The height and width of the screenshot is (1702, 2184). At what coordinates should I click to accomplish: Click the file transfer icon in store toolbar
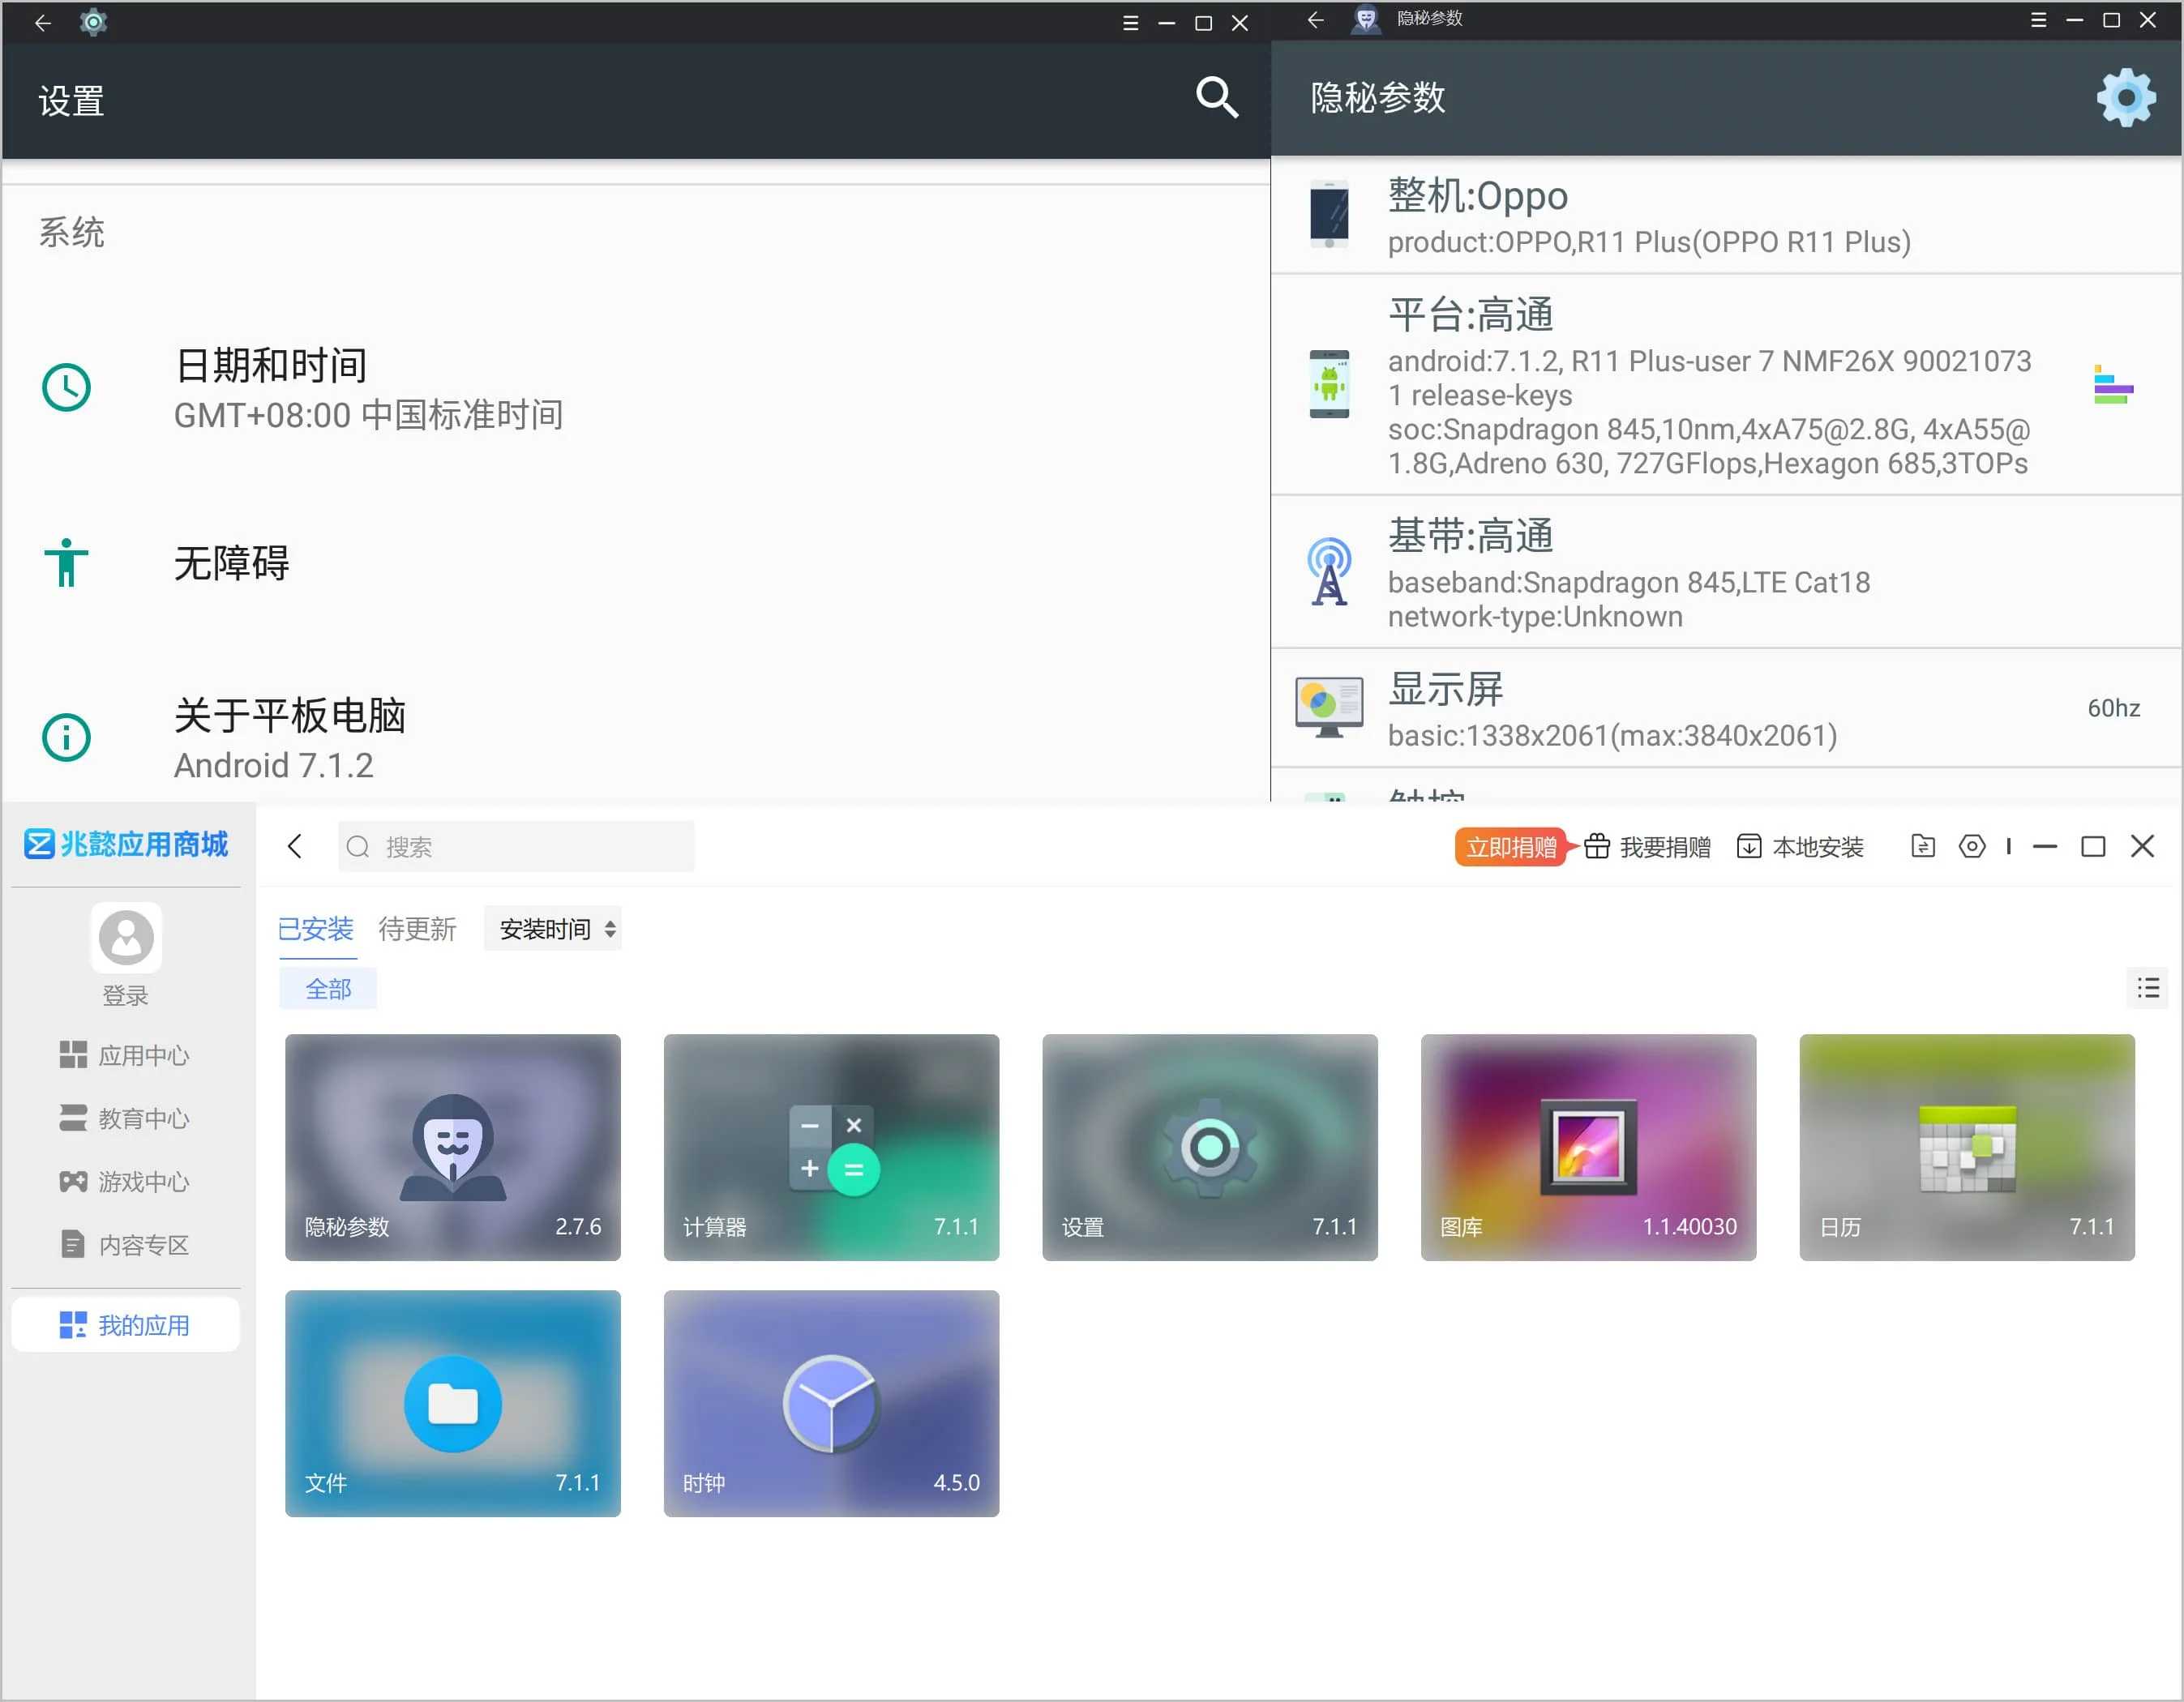(1922, 846)
